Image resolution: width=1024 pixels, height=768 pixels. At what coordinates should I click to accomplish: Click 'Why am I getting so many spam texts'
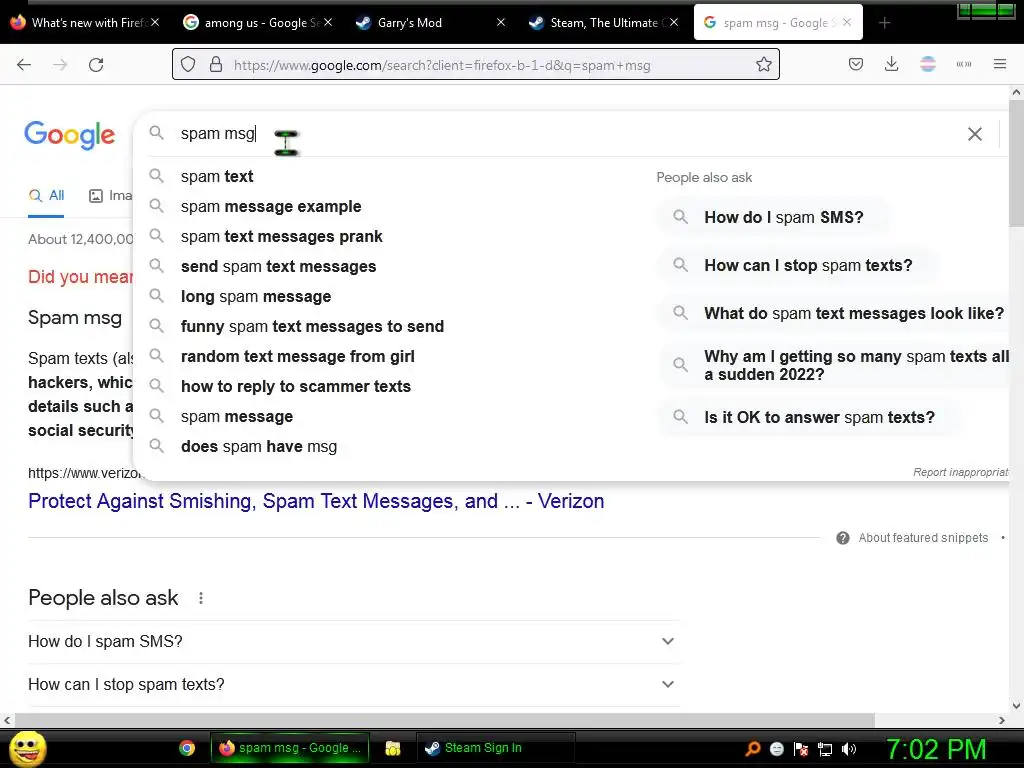tap(835, 365)
